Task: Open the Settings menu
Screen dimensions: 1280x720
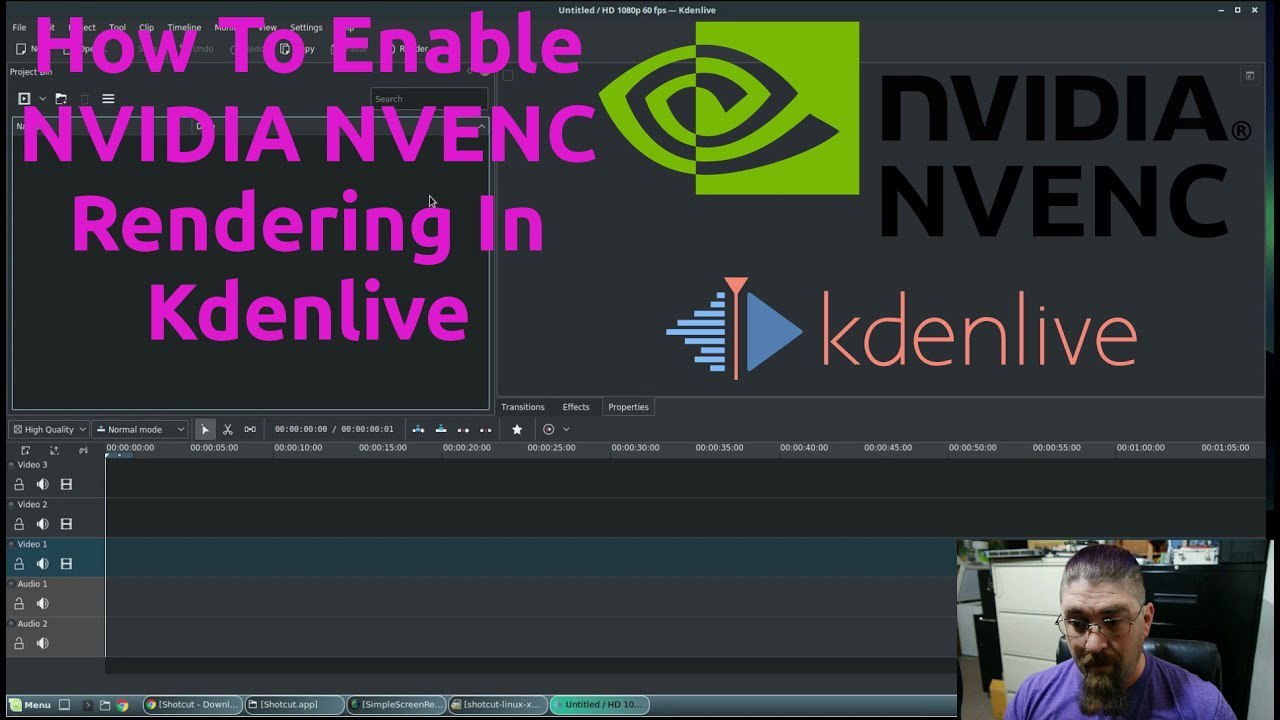Action: [x=306, y=27]
